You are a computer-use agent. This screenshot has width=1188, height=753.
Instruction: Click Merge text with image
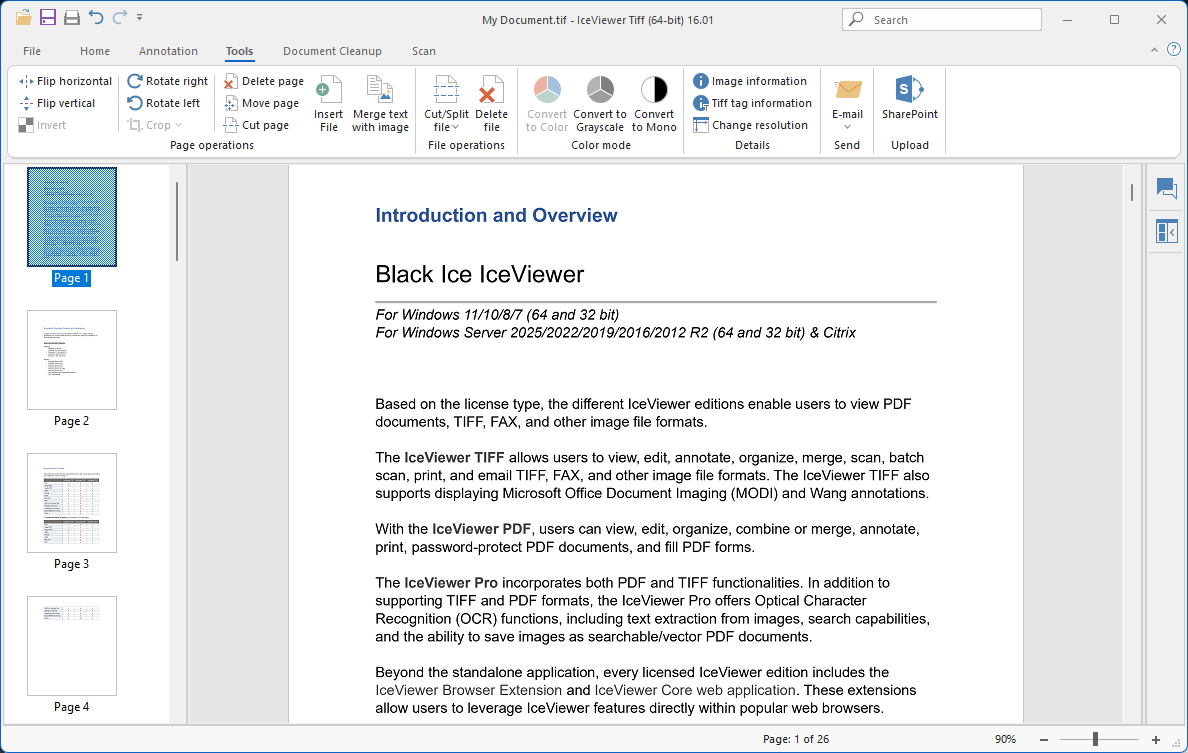(x=380, y=104)
